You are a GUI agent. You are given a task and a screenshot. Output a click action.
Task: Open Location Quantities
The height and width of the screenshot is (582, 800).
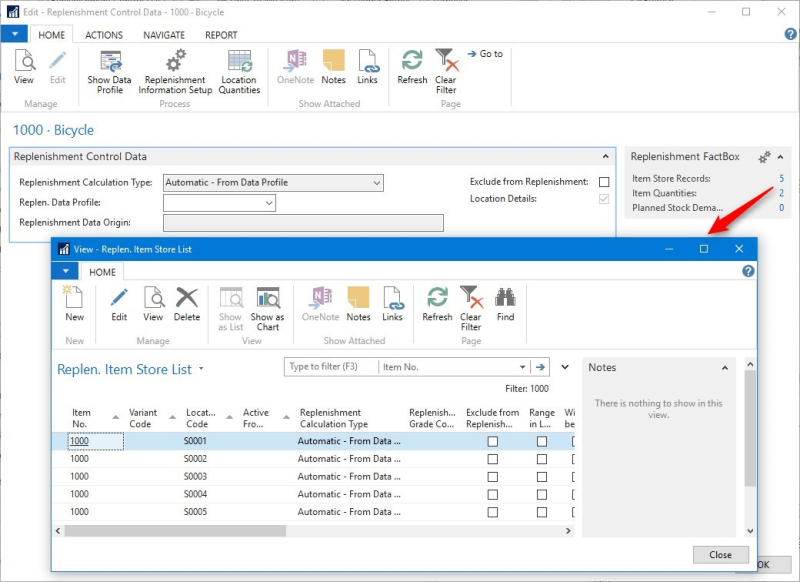239,70
